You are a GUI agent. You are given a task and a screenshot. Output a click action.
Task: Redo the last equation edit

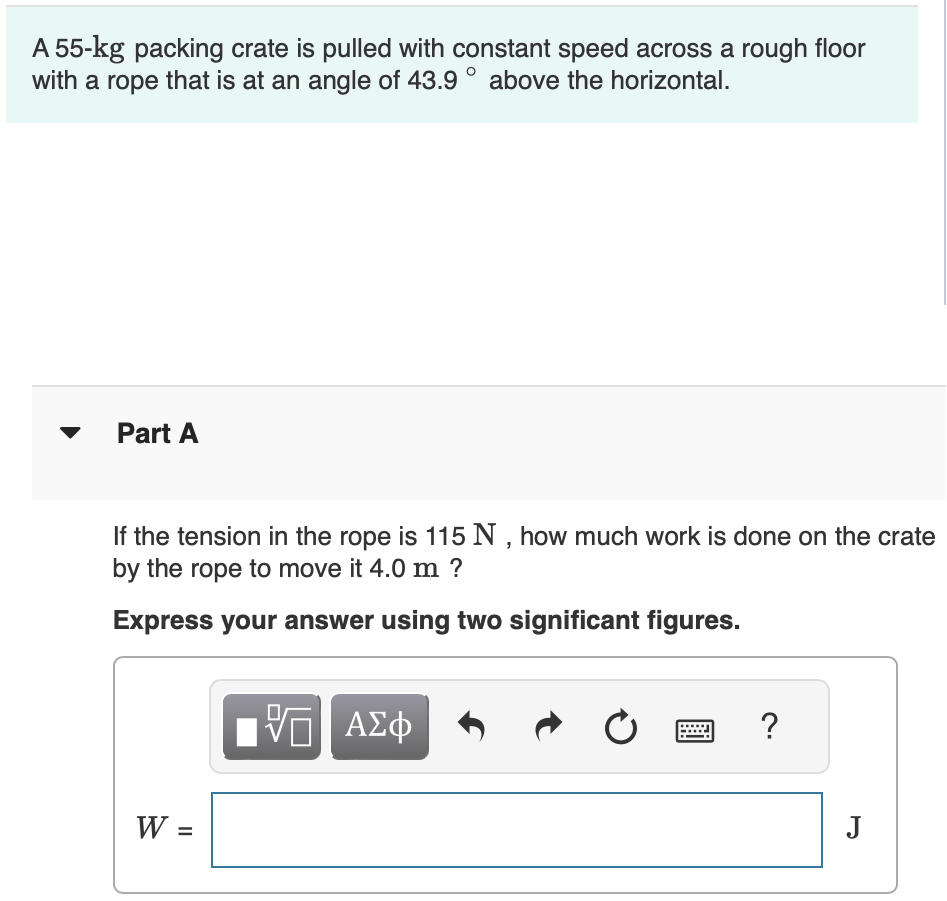(x=547, y=727)
